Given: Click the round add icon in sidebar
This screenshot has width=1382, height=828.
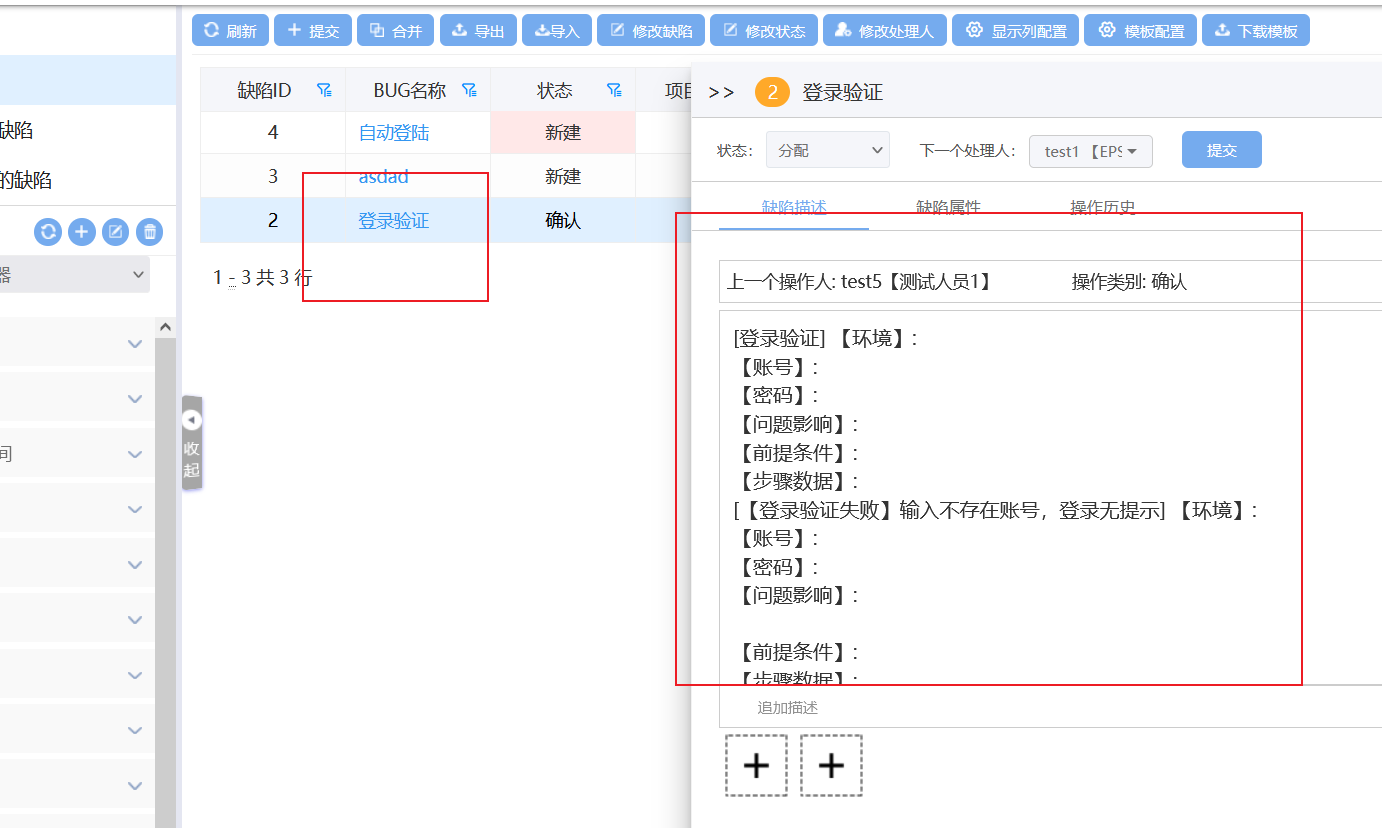Looking at the screenshot, I should click(x=82, y=232).
